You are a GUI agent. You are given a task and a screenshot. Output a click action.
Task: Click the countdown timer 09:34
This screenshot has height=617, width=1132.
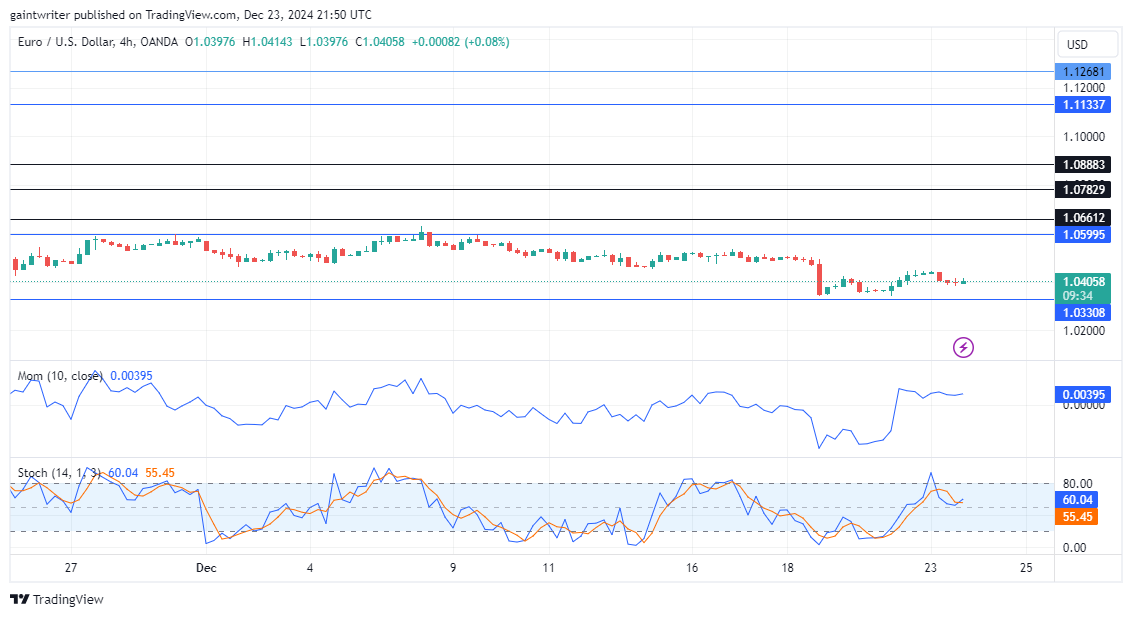[1077, 296]
